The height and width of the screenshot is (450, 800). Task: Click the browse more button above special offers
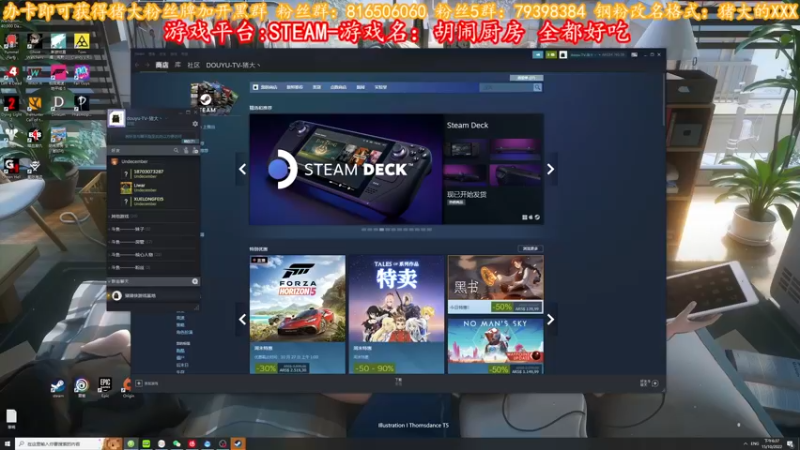tap(531, 248)
